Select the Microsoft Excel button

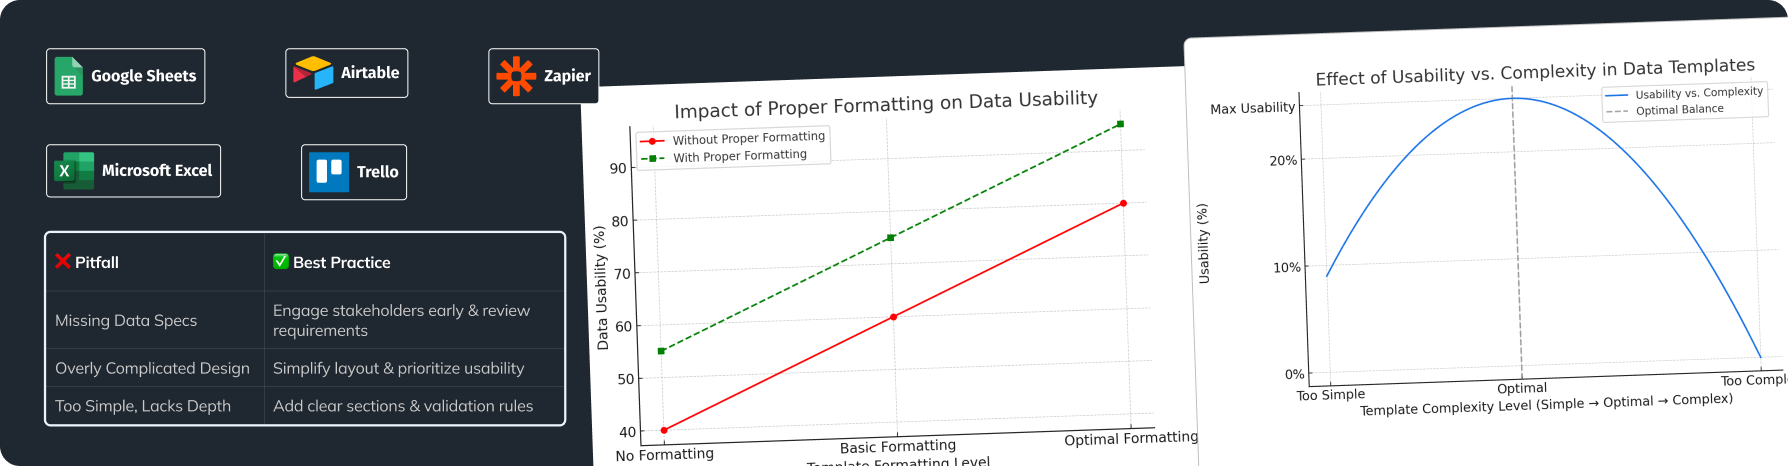(134, 171)
